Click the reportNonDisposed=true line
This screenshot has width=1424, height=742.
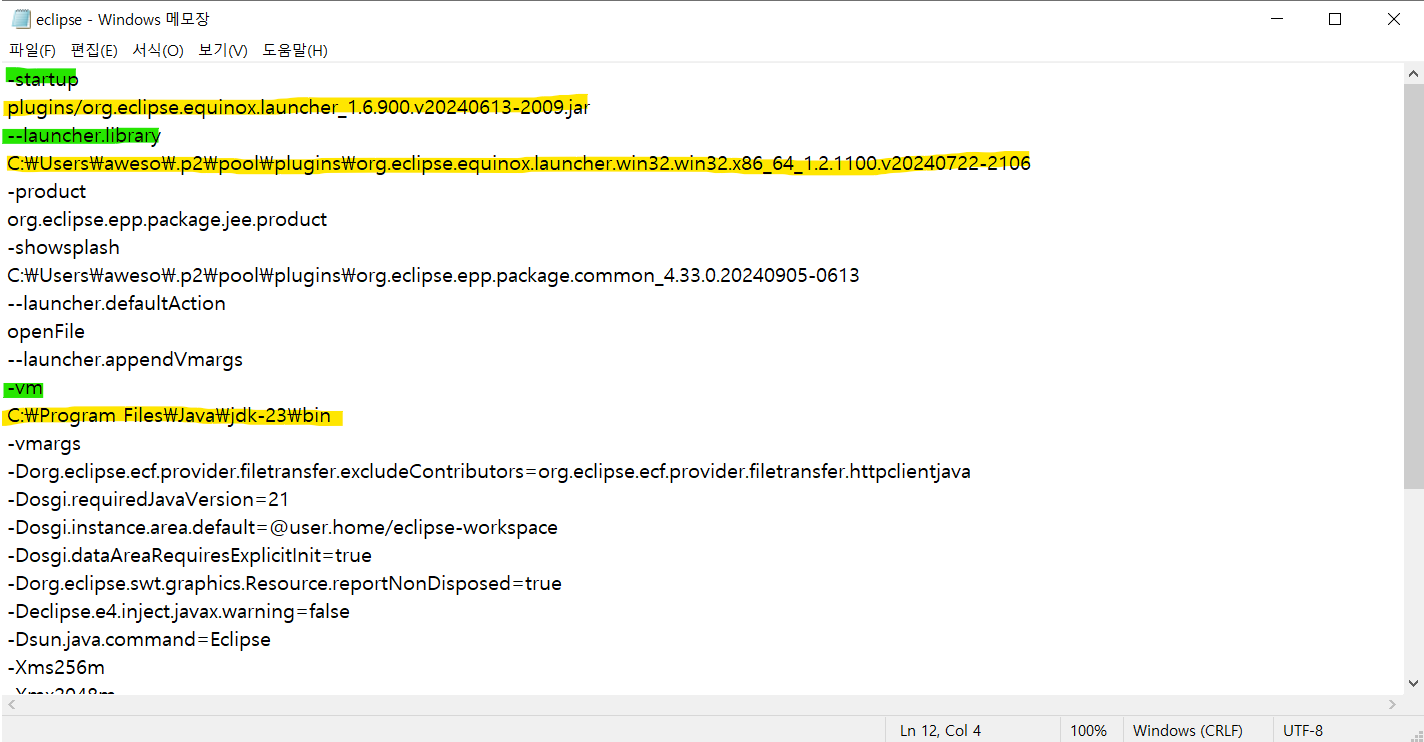(284, 583)
